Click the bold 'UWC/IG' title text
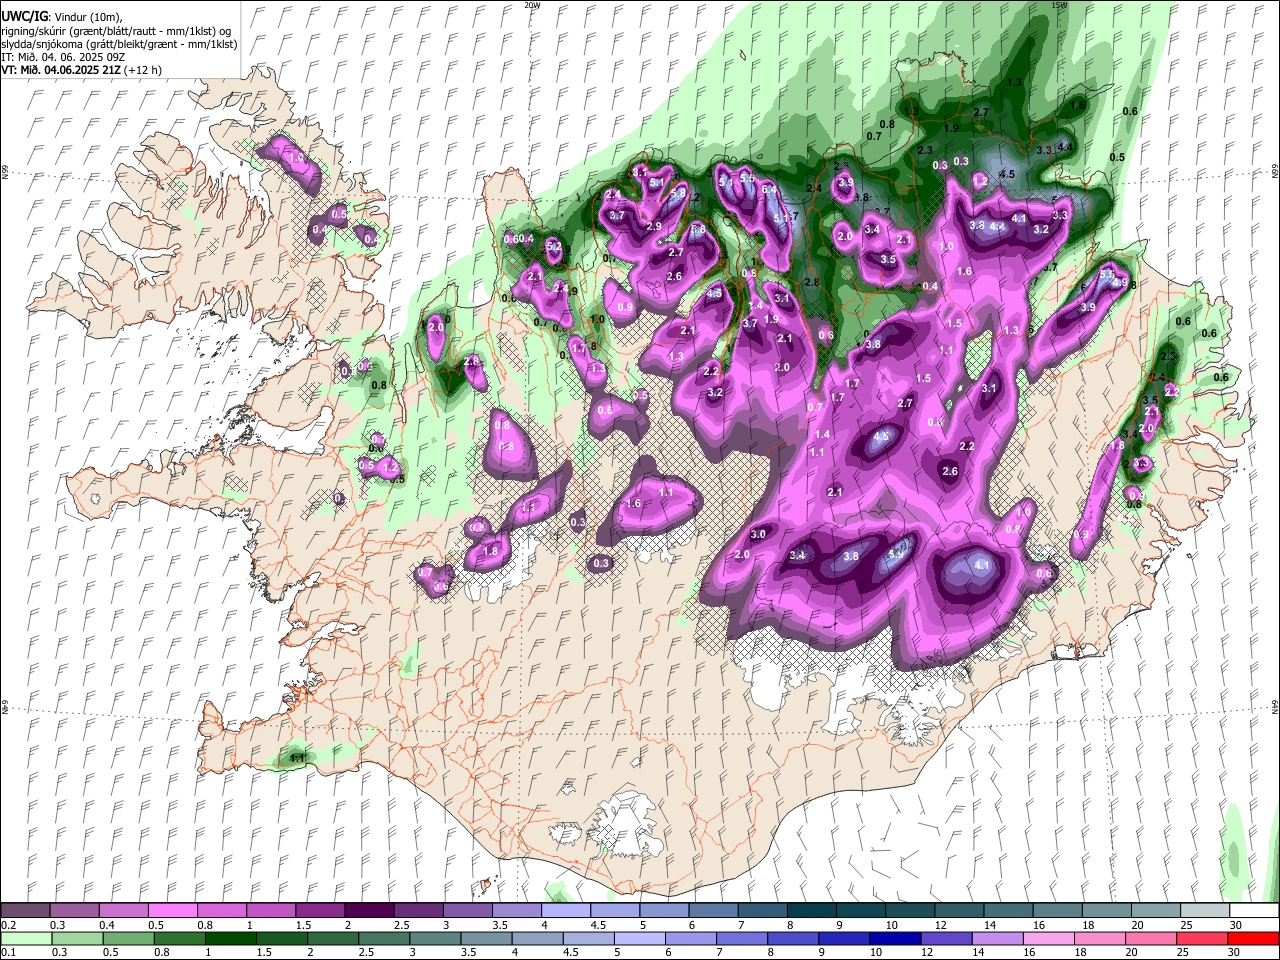The height and width of the screenshot is (960, 1280). (24, 17)
